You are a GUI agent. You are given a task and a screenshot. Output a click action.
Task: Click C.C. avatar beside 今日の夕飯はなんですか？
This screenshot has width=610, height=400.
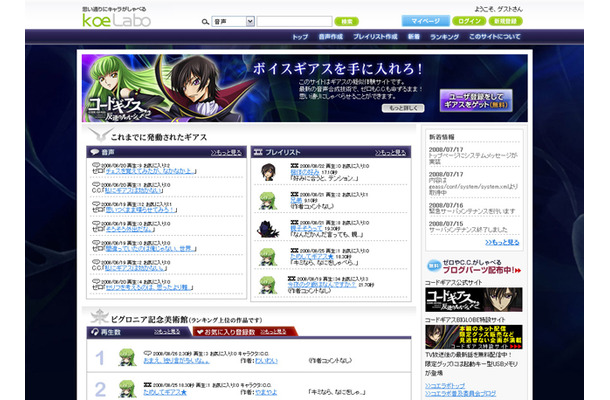click(268, 285)
